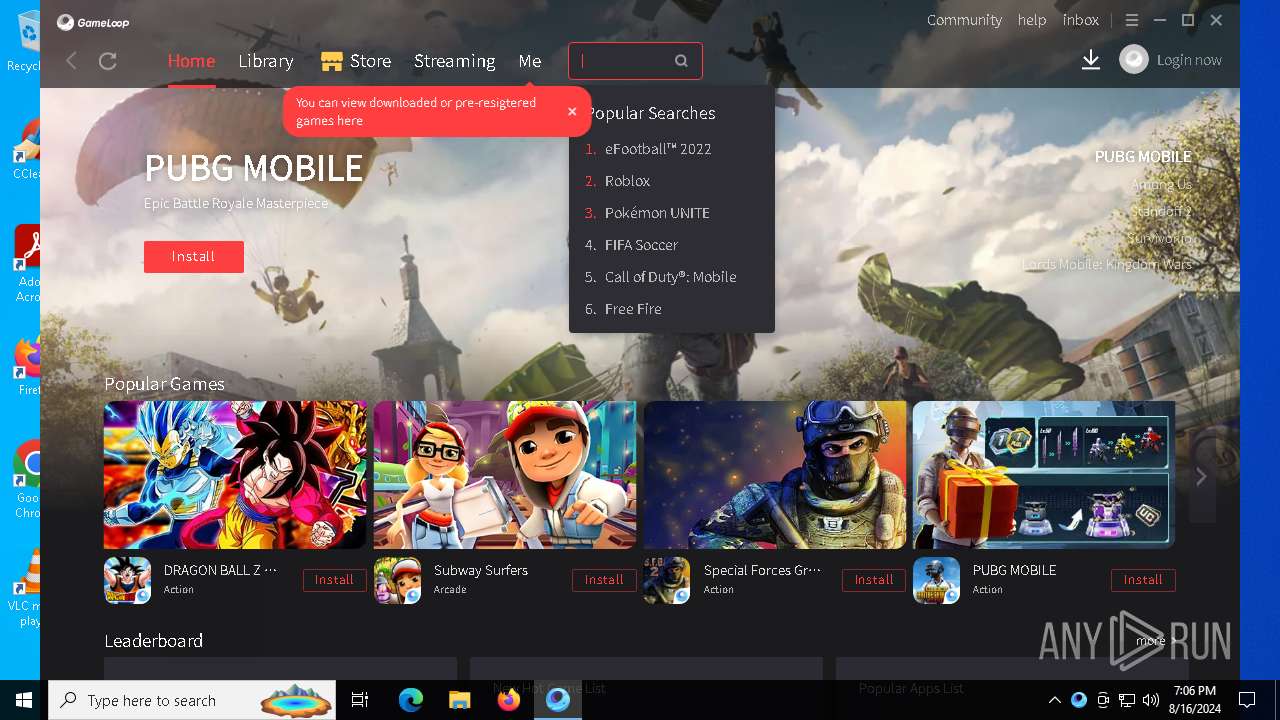
Task: Click Login now
Action: coord(1189,60)
